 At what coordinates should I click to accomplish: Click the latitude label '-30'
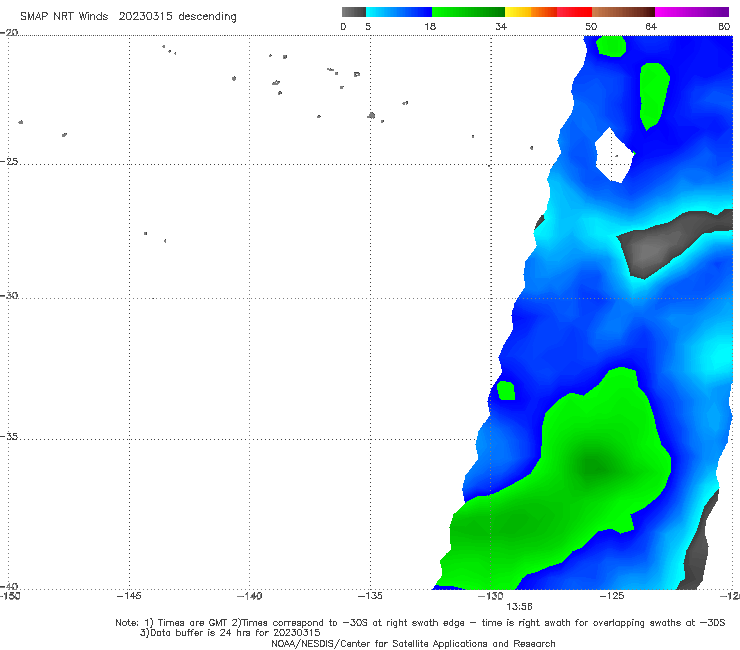coord(9,295)
